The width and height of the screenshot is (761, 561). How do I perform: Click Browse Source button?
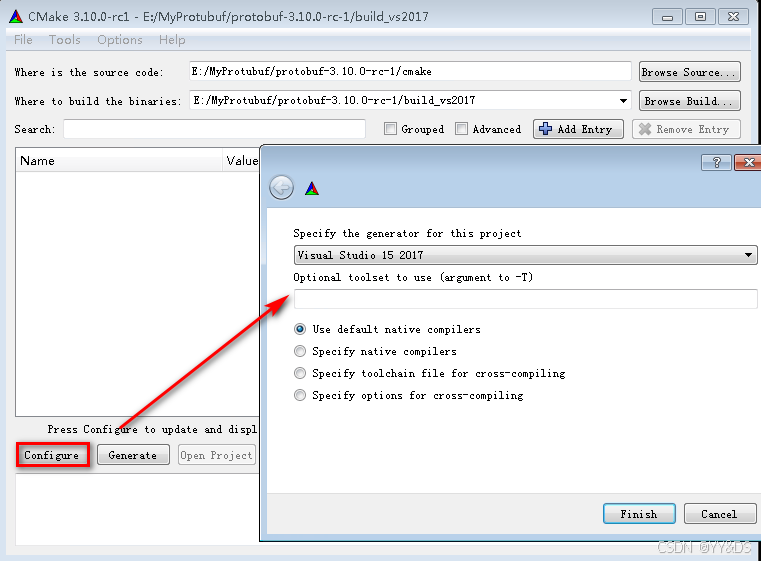point(690,72)
